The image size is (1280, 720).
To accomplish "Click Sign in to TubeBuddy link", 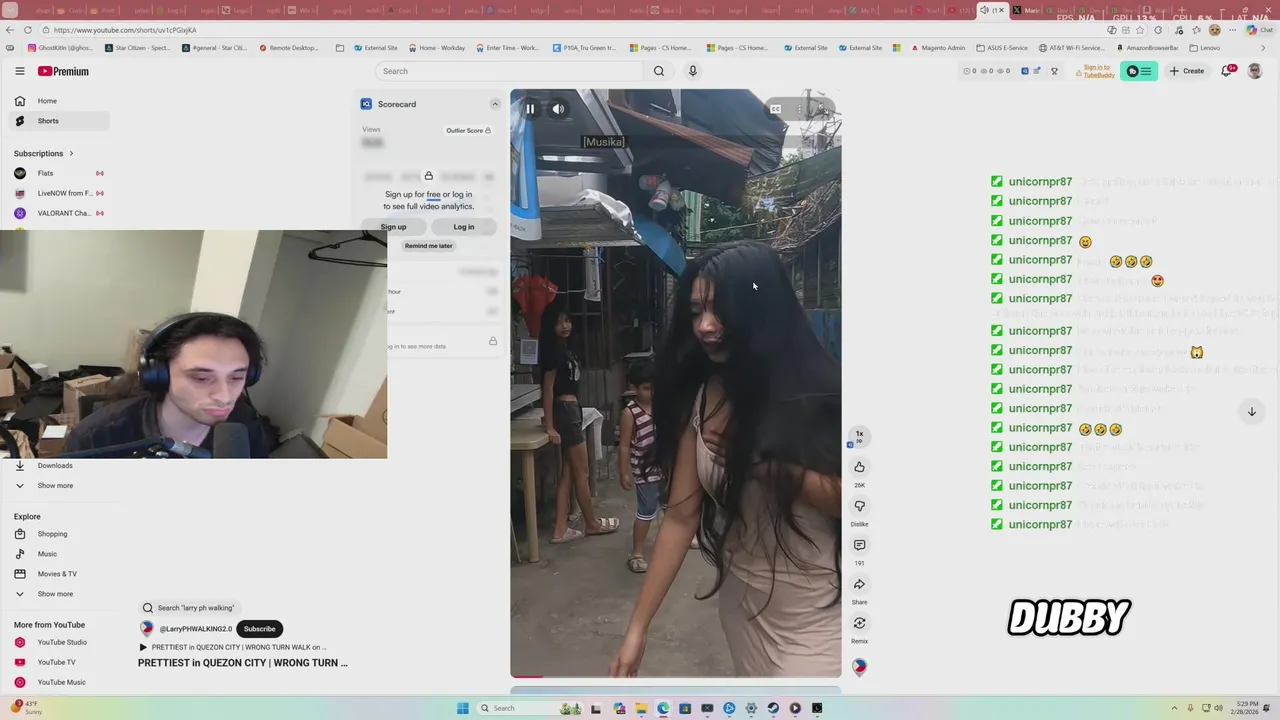I will click(1097, 71).
